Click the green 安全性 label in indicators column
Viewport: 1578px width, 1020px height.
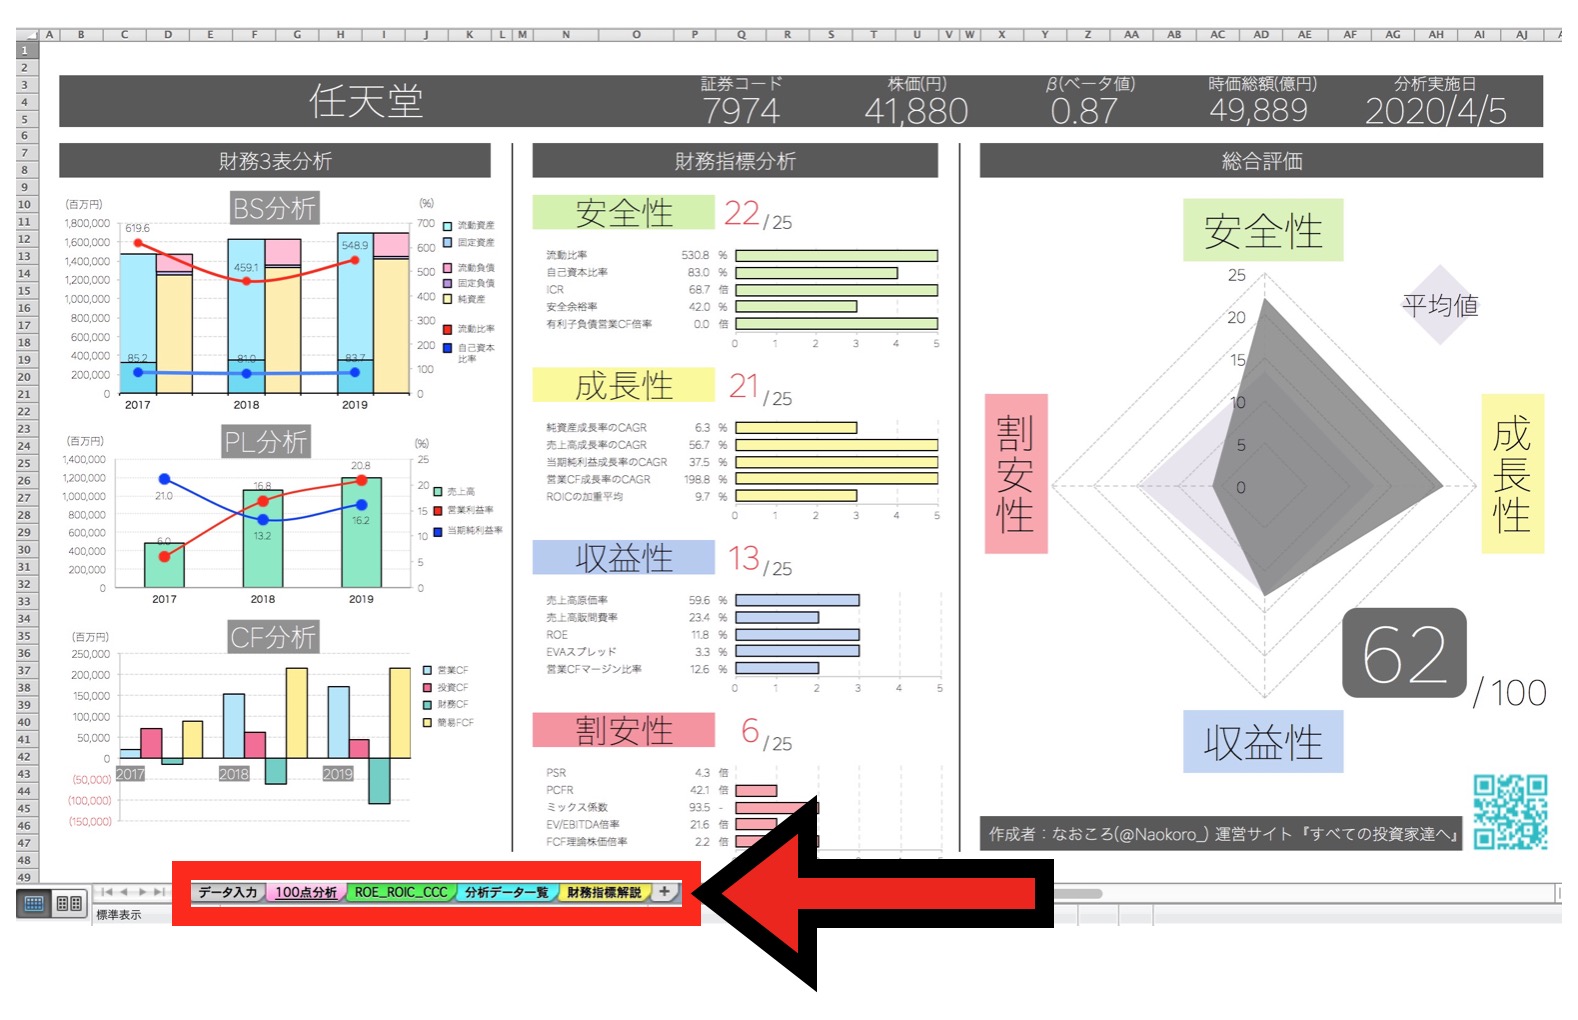point(624,212)
